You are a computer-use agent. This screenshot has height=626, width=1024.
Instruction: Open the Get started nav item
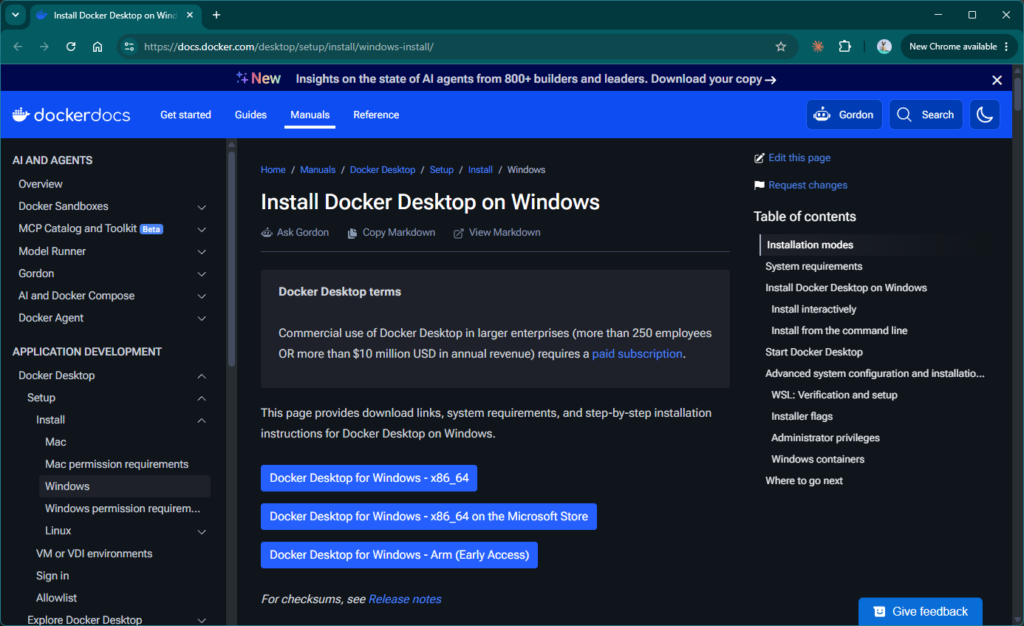coord(185,115)
